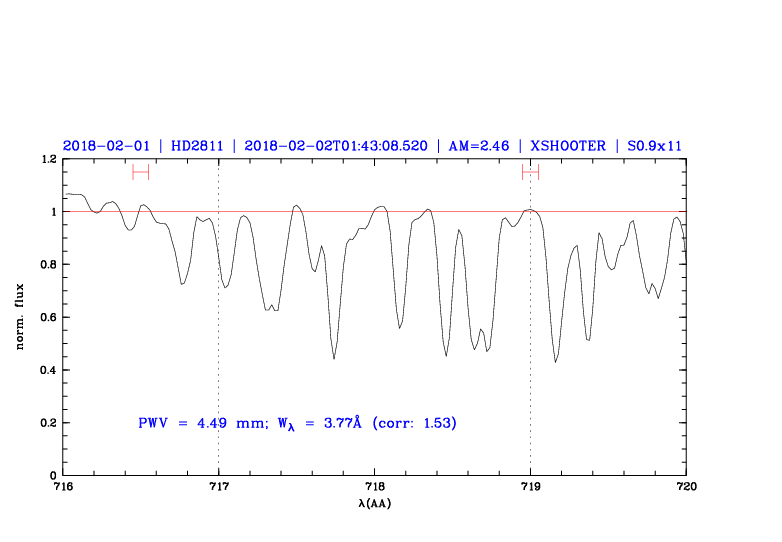Click the 720 x-axis tick label
The width and height of the screenshot is (782, 542).
[x=686, y=487]
